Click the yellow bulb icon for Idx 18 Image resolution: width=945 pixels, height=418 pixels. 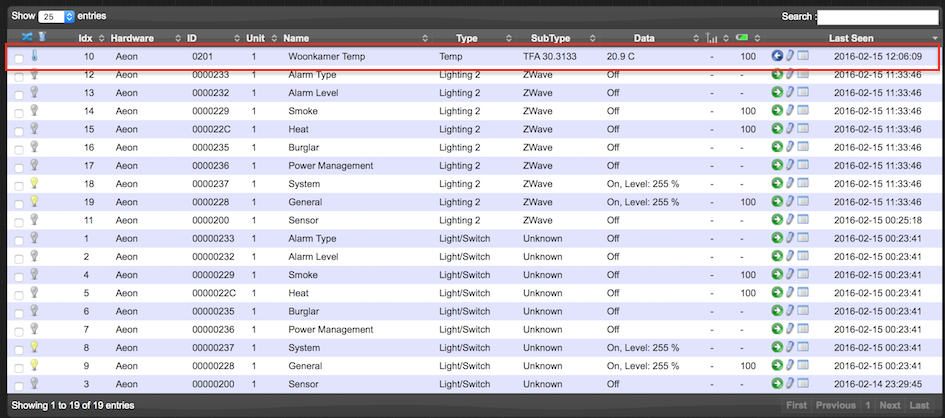click(x=34, y=182)
